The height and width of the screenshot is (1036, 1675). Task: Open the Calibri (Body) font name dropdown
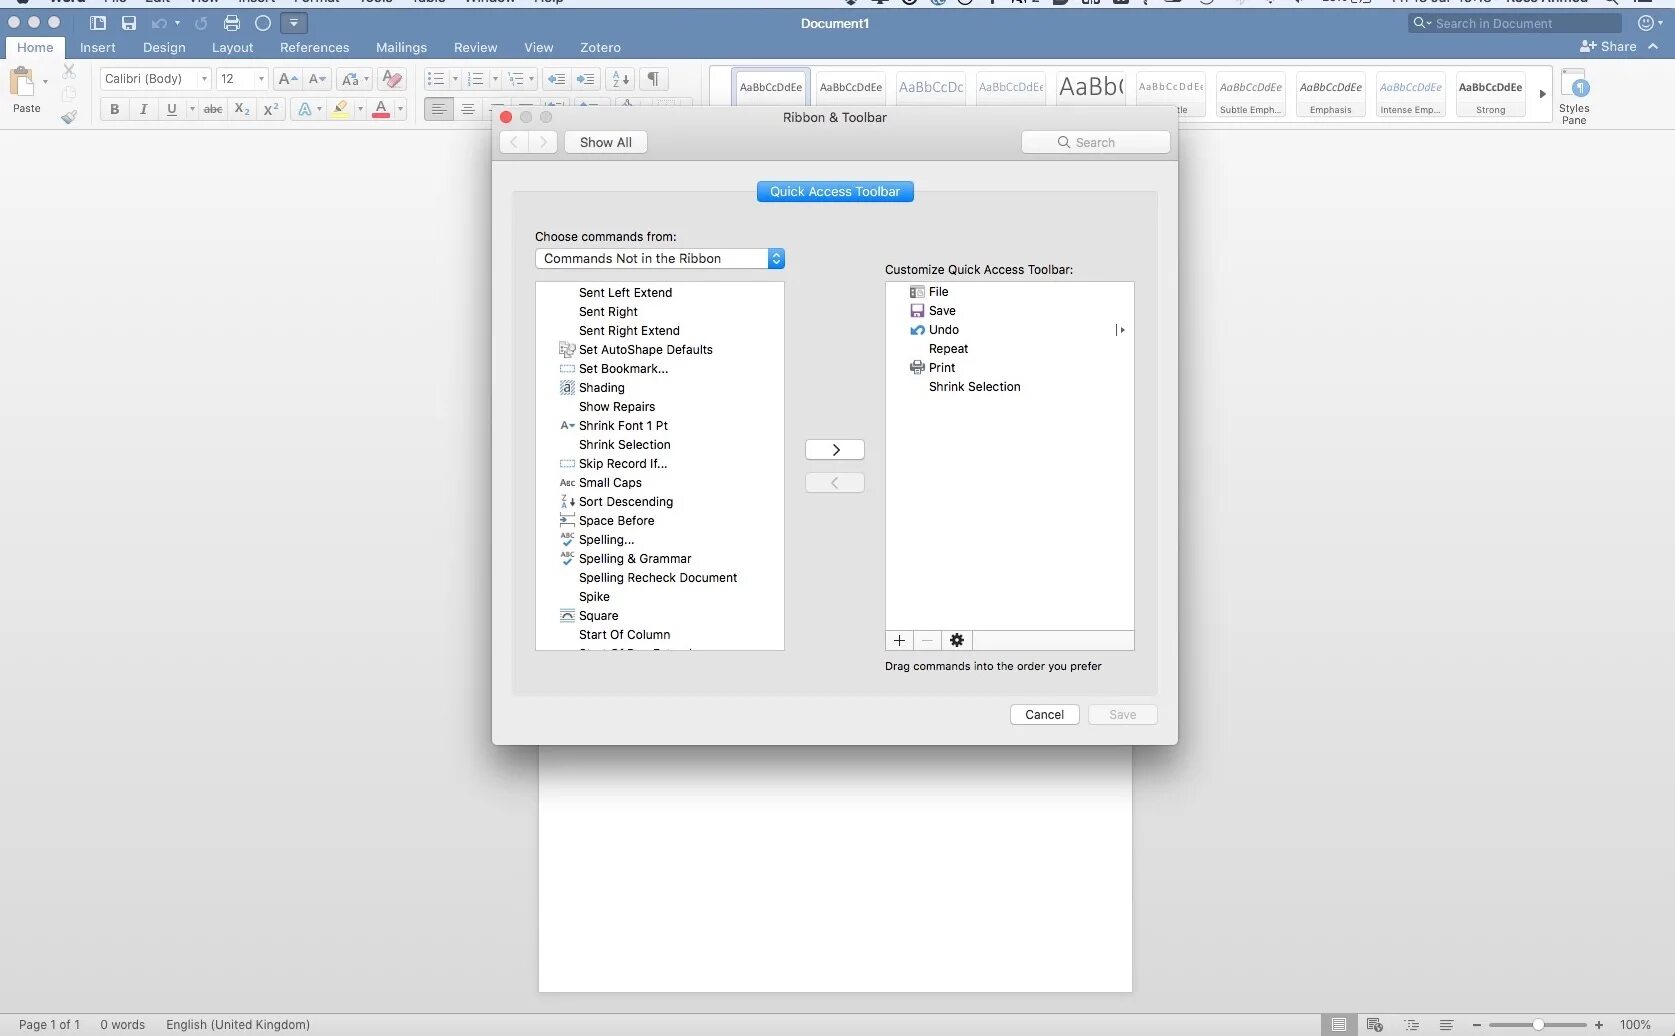tap(204, 79)
